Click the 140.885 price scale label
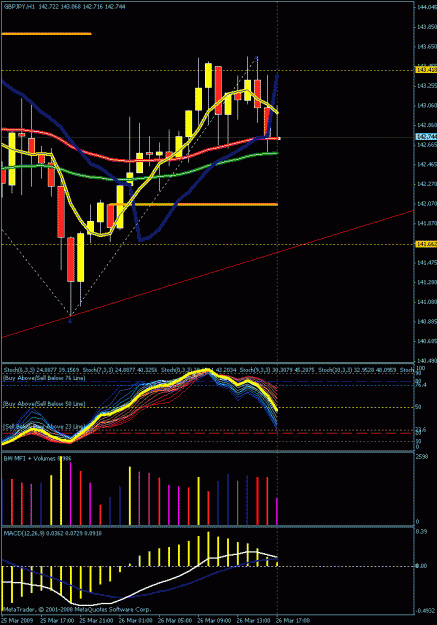The image size is (437, 625). coord(427,322)
